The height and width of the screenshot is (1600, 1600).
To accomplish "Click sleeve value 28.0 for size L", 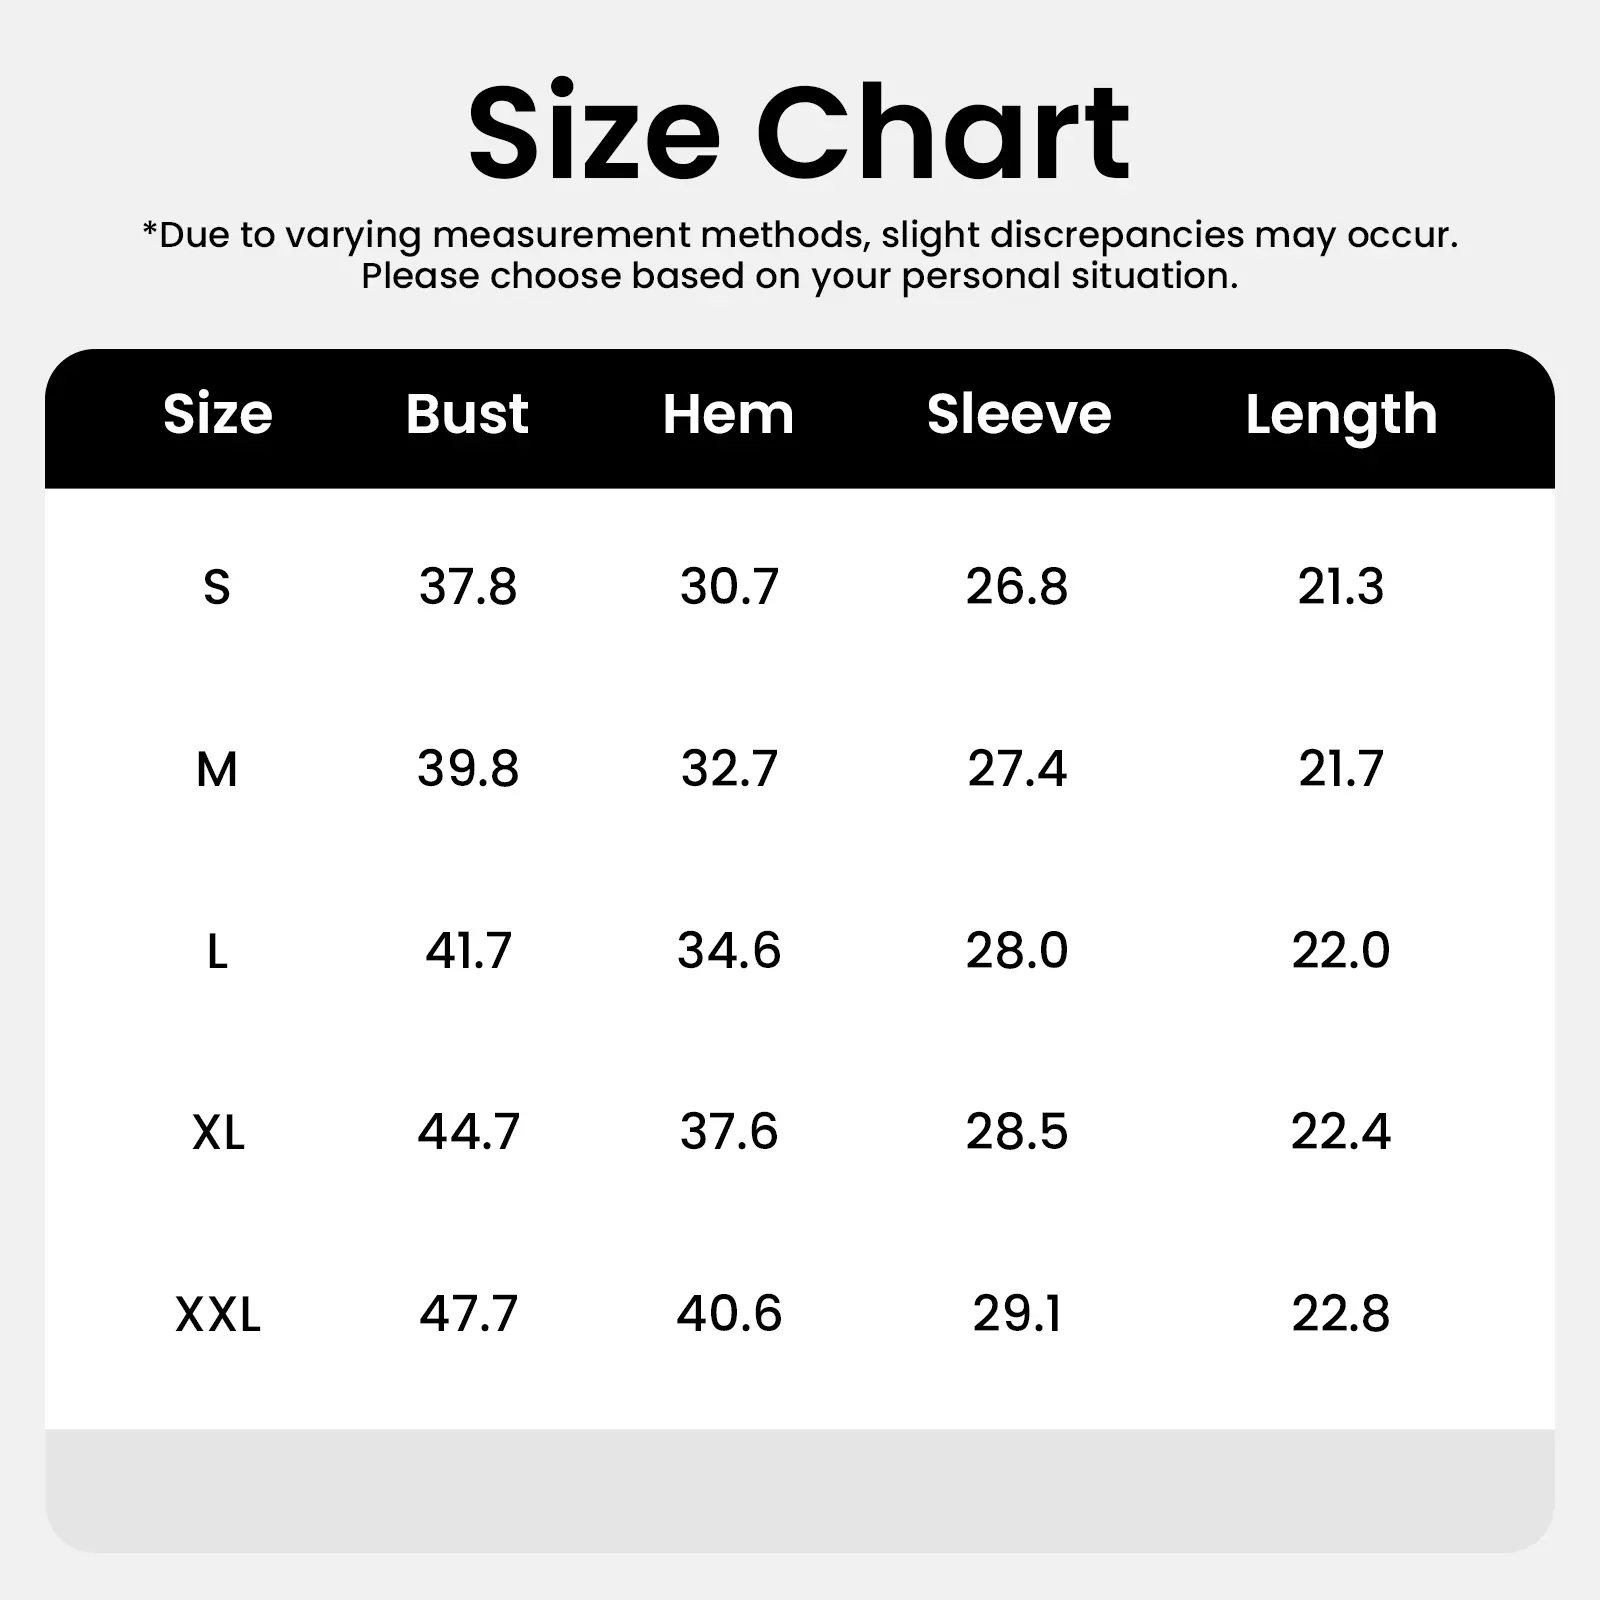I will (x=1017, y=950).
